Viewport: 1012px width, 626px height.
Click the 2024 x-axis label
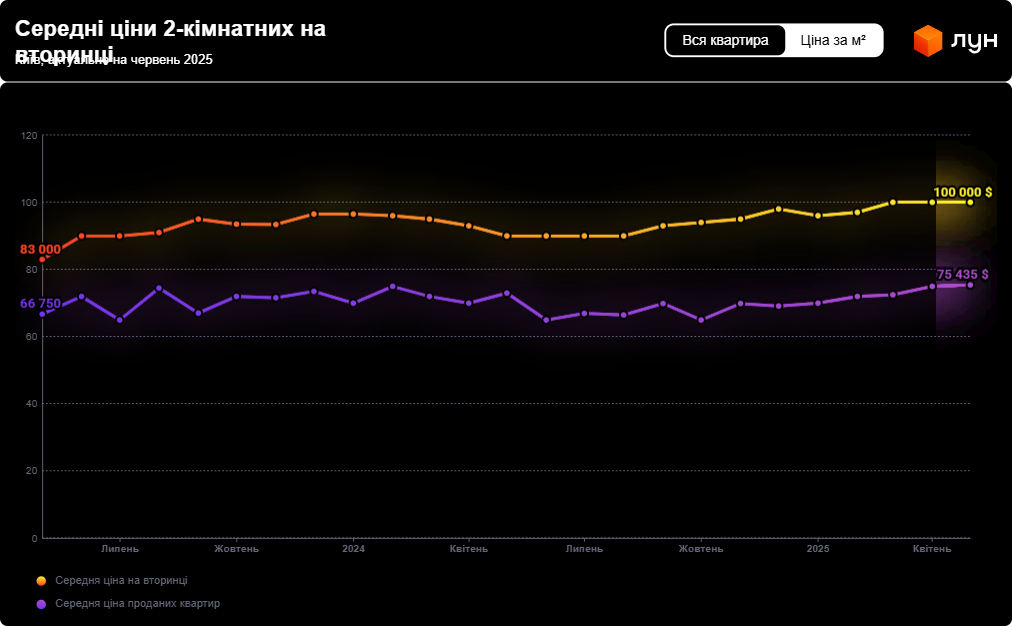(353, 549)
